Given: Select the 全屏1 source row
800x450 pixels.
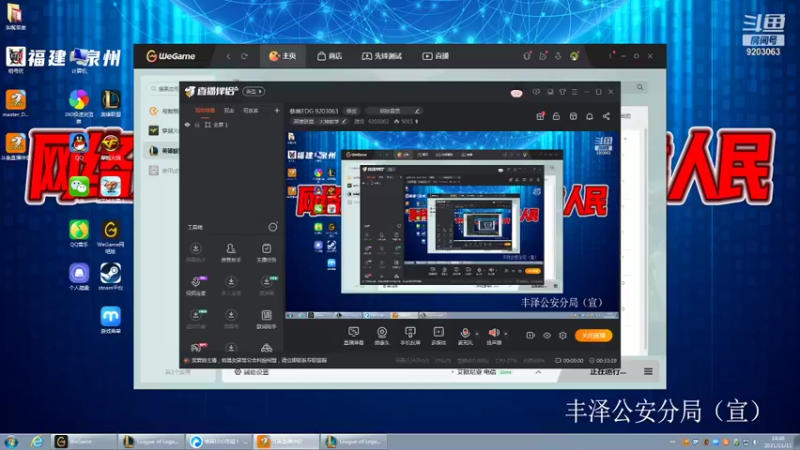Looking at the screenshot, I should tap(232, 125).
